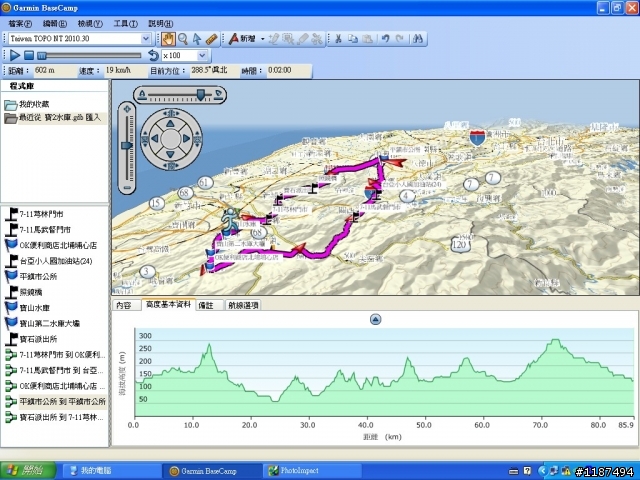The width and height of the screenshot is (640, 480).
Task: Click the Interstate 1 shield on map
Action: (x=477, y=138)
